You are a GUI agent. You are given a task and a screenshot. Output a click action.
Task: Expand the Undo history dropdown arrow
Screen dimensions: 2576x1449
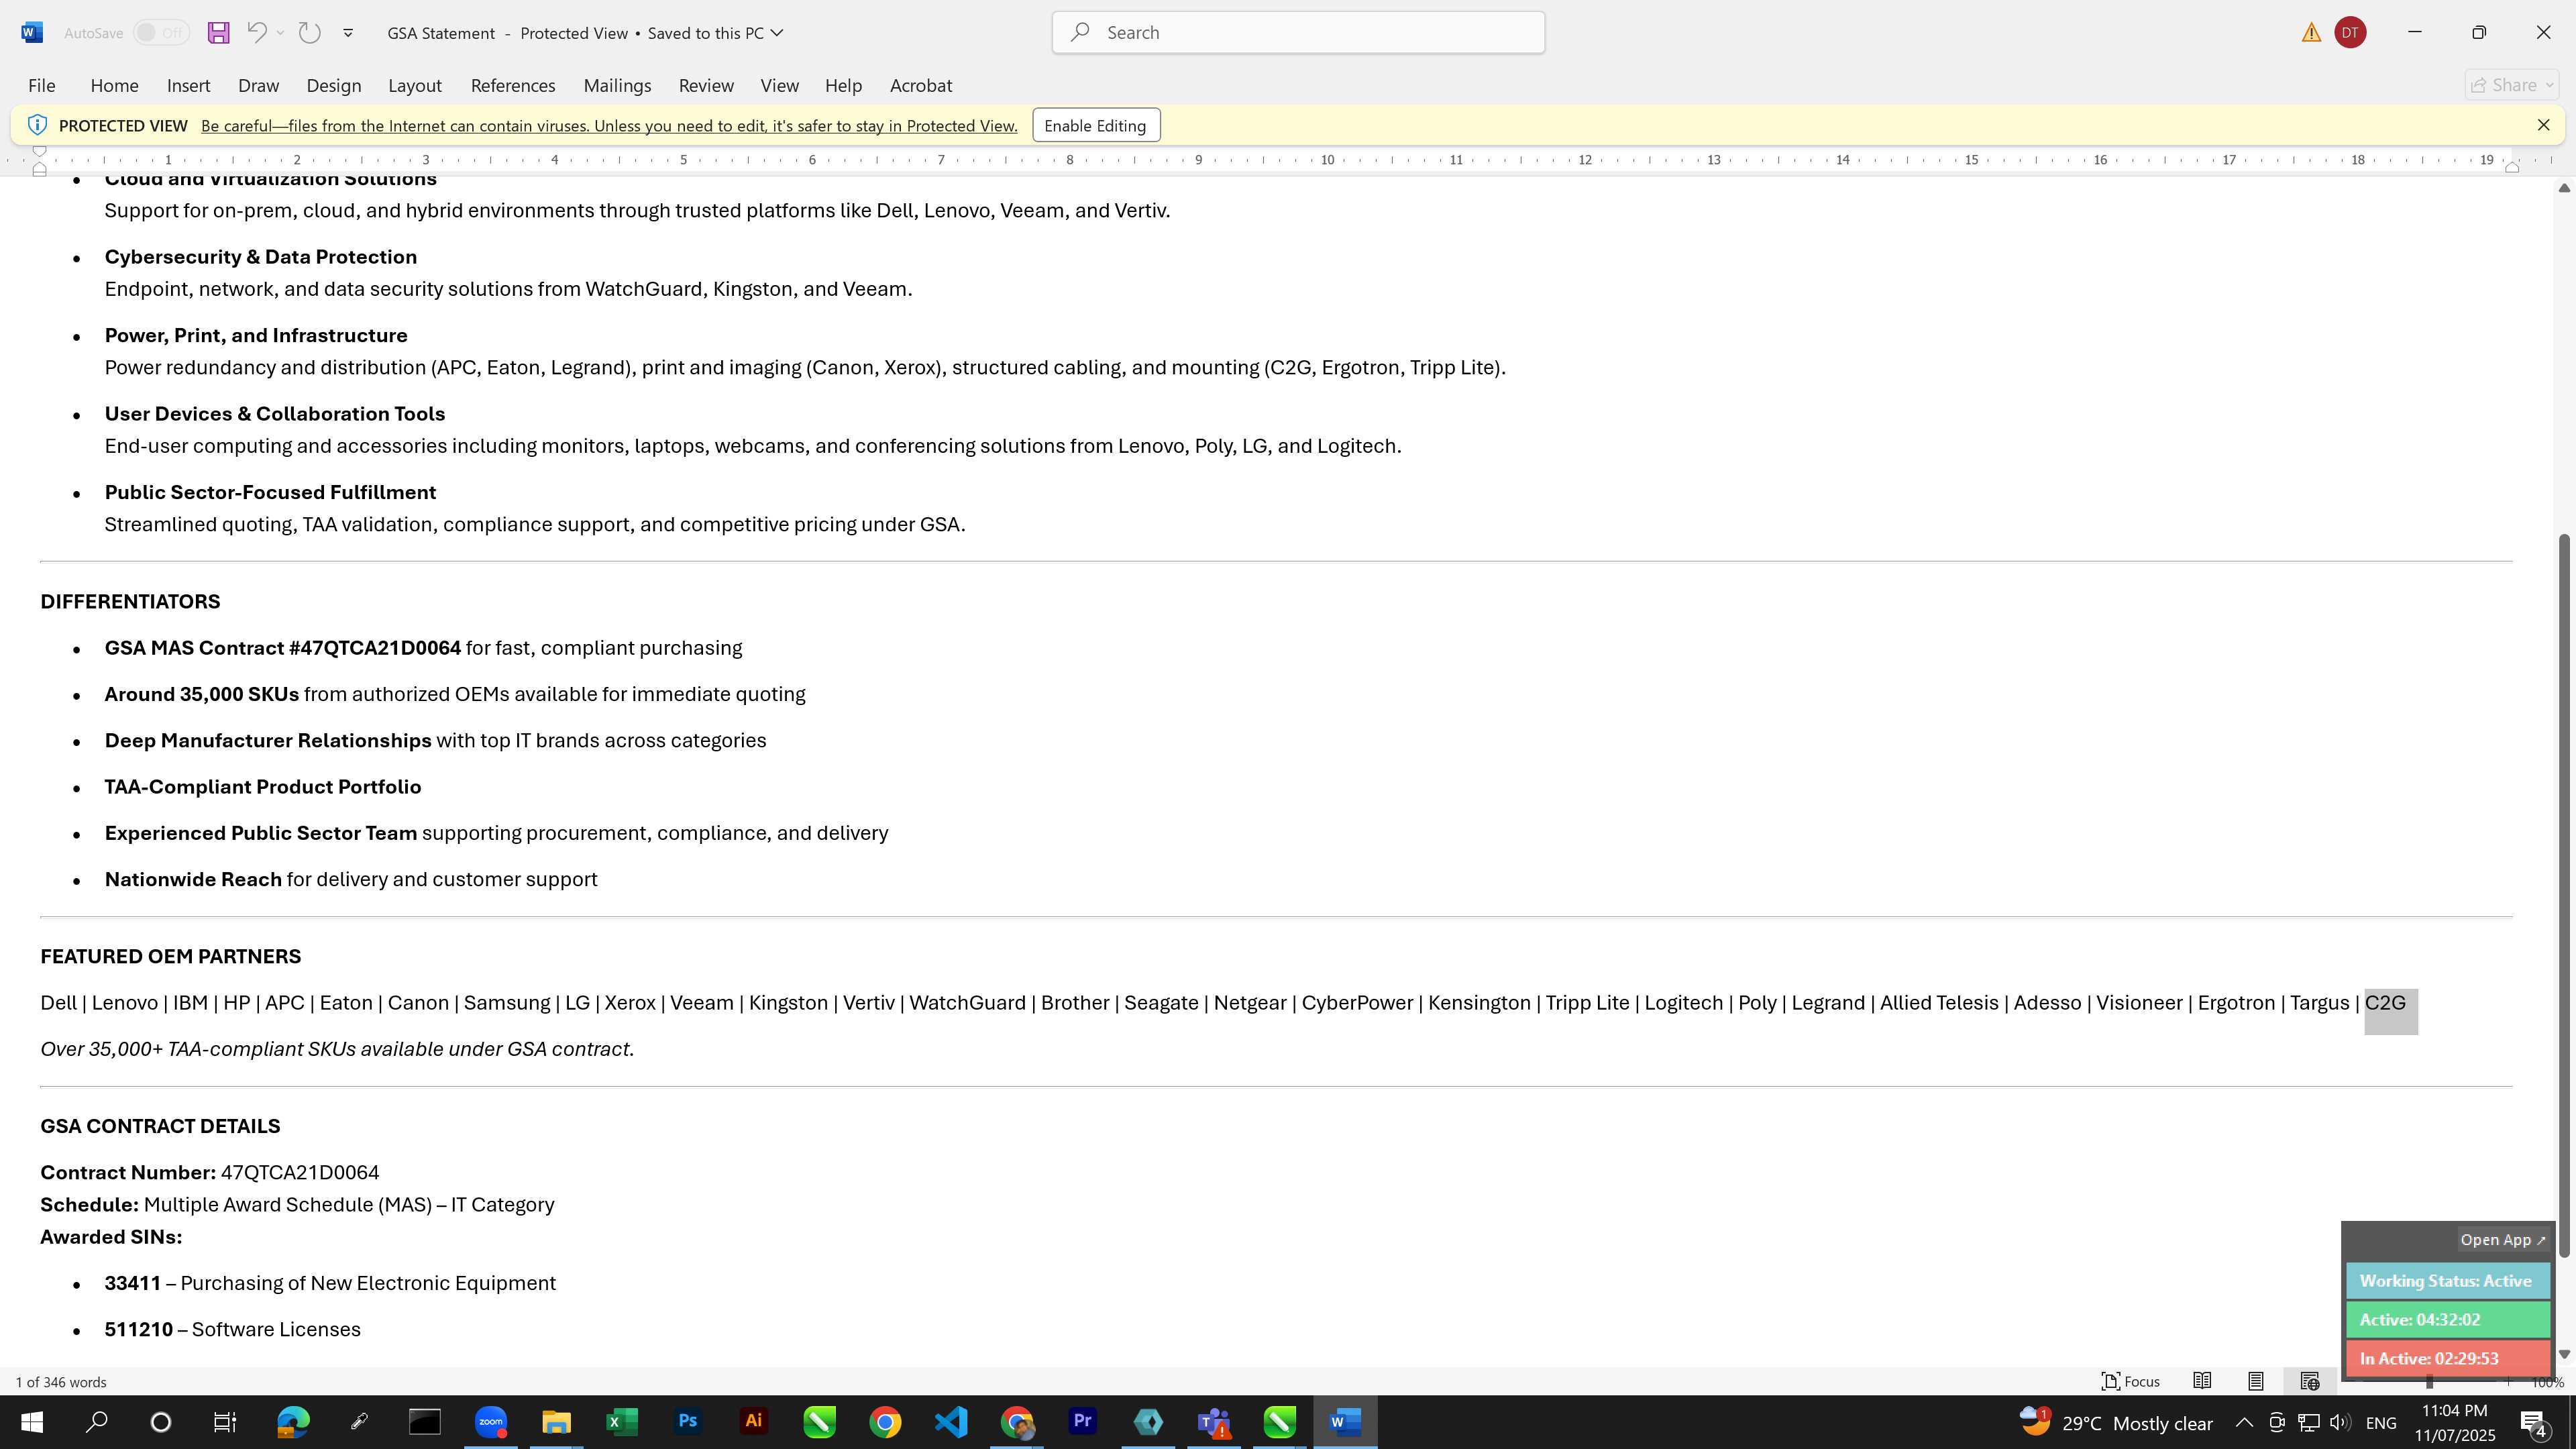tap(280, 33)
